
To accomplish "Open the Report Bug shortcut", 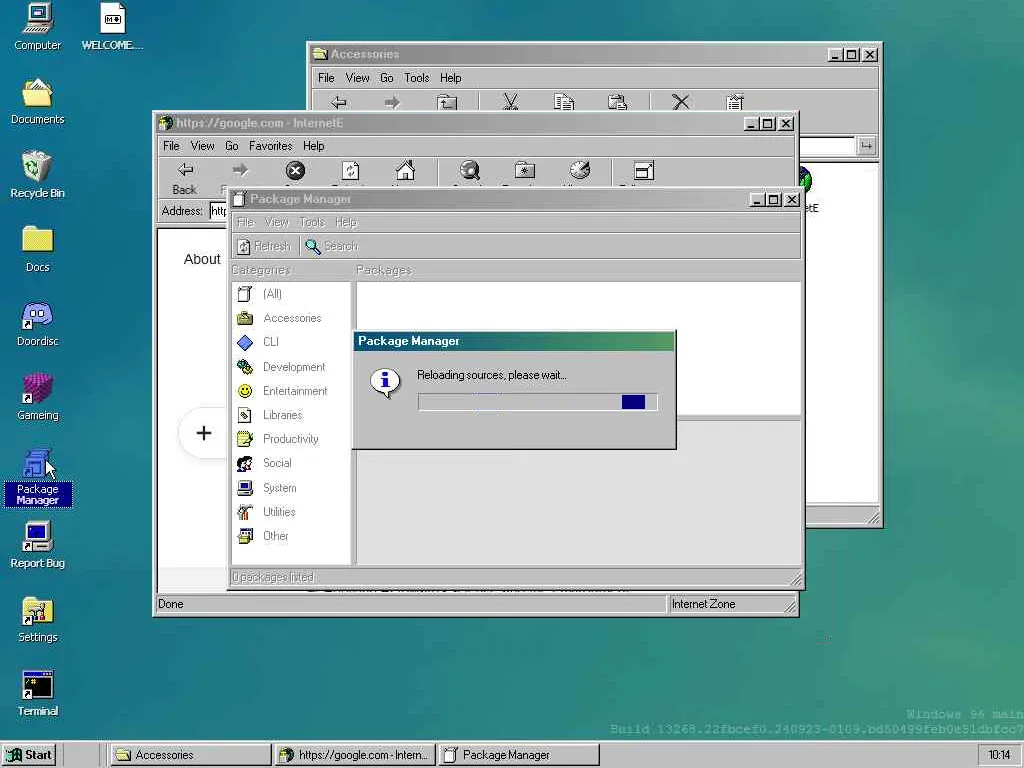I will pyautogui.click(x=37, y=545).
